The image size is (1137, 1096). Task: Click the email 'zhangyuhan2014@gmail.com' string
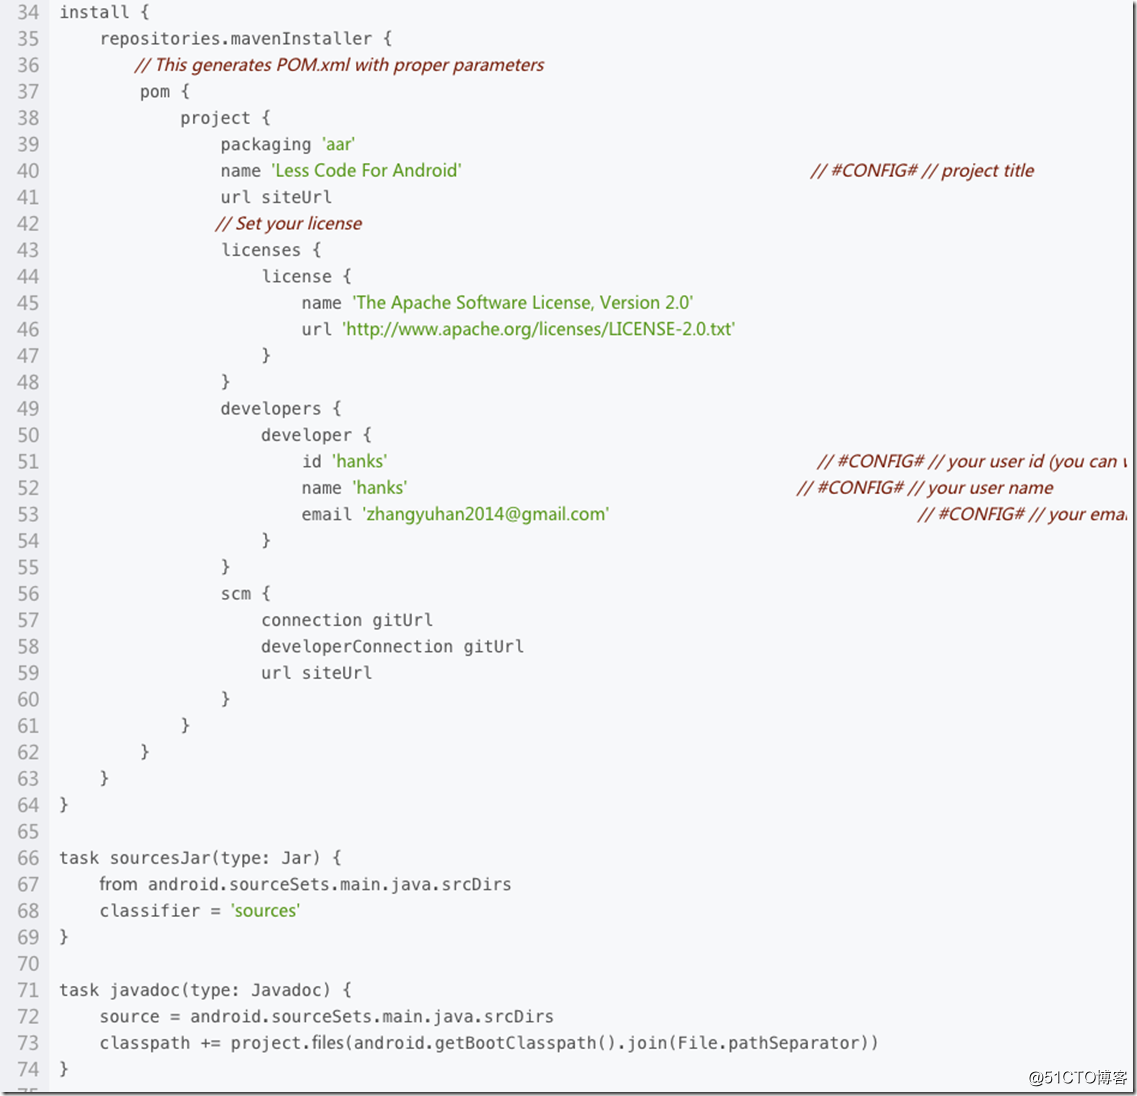(x=486, y=514)
